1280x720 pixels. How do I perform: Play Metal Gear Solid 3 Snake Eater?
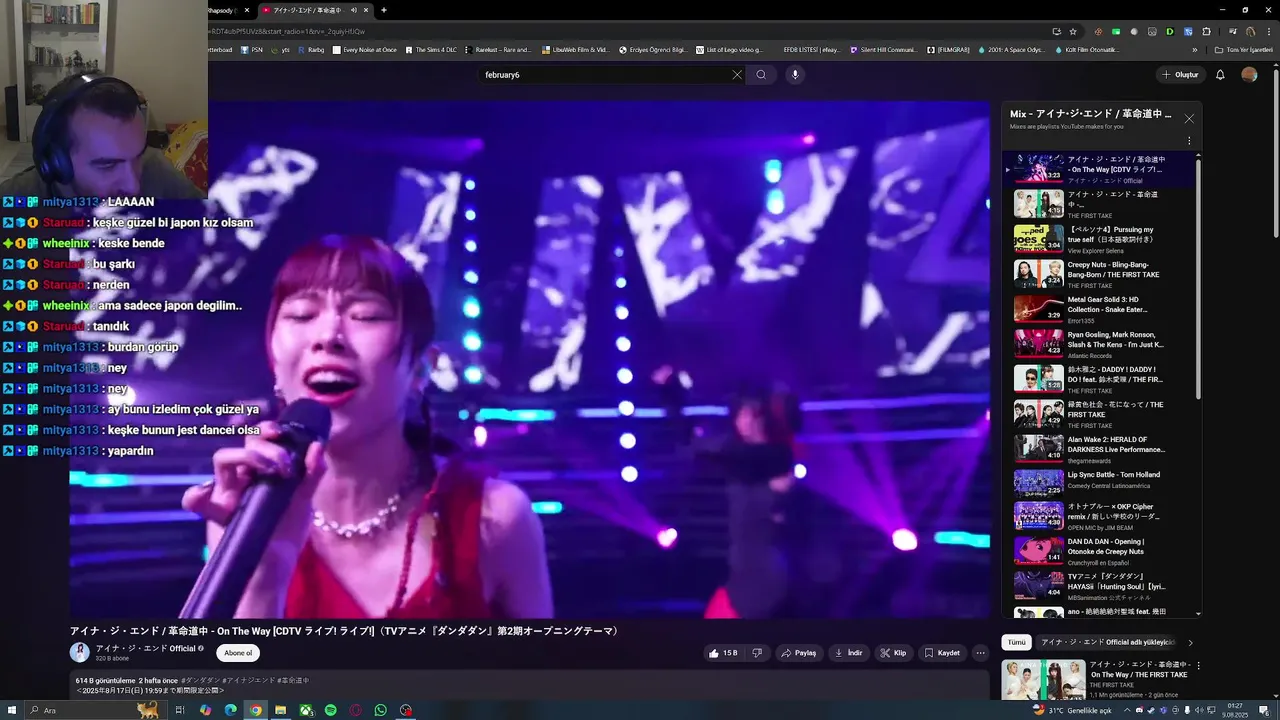pos(1090,309)
